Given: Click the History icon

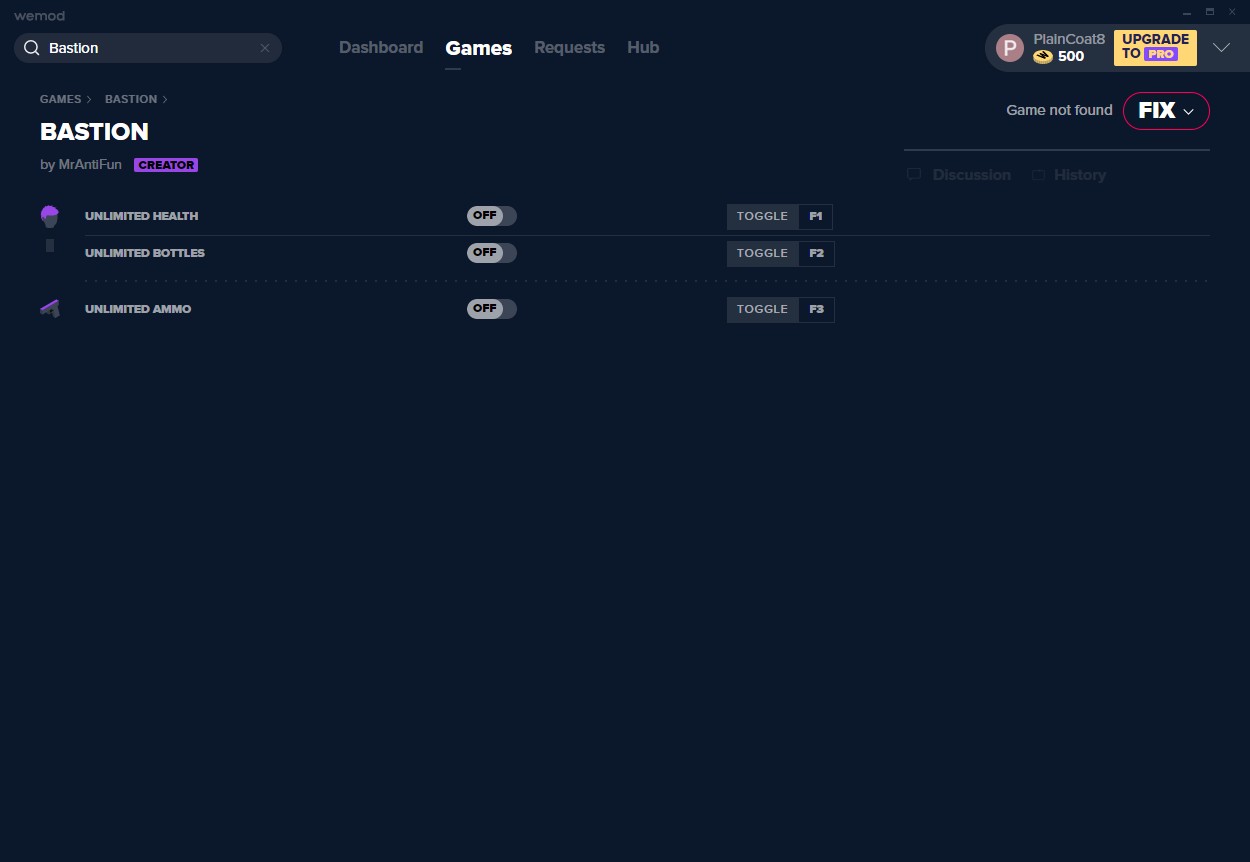Looking at the screenshot, I should click(x=1038, y=175).
